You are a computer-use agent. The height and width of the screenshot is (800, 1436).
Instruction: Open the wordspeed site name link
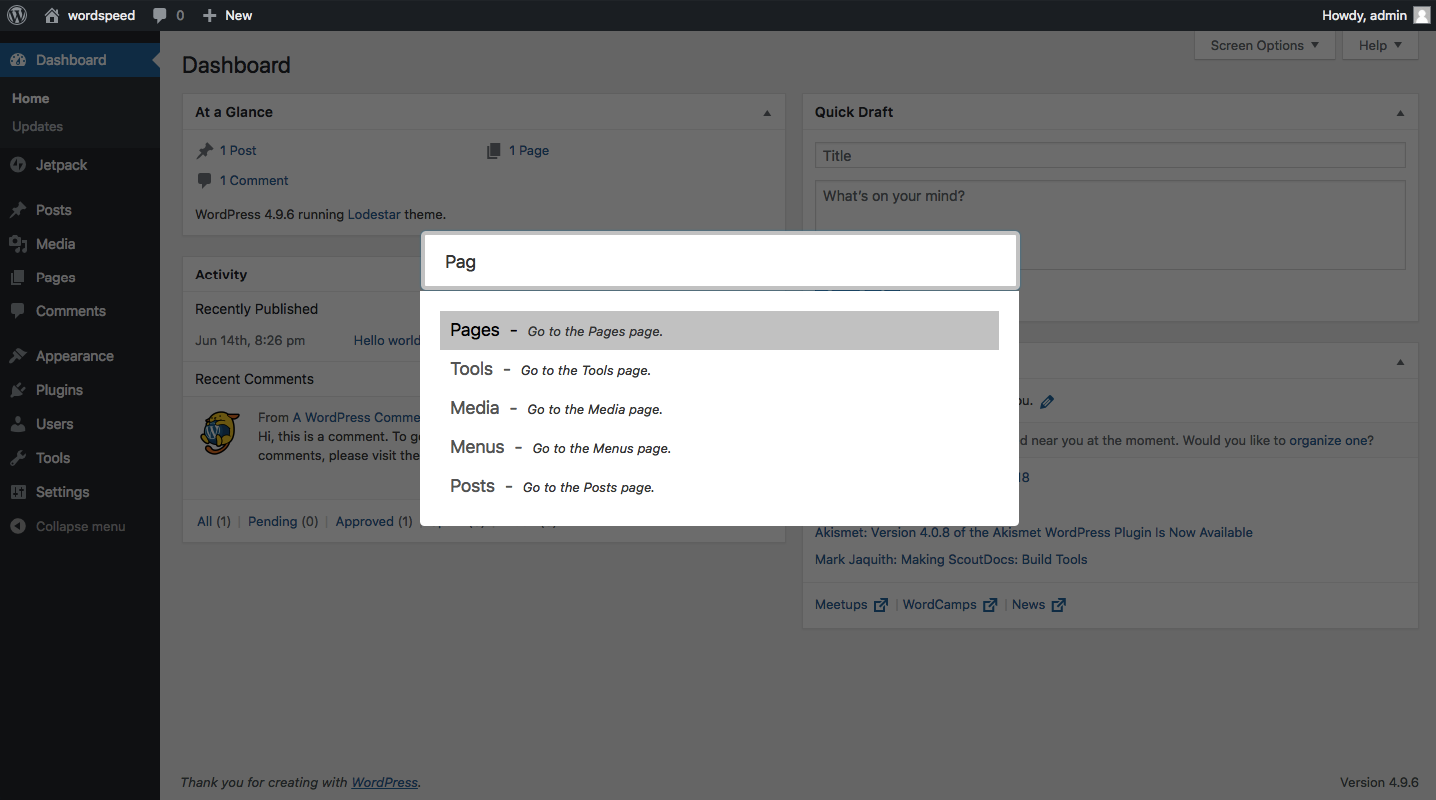tap(101, 16)
